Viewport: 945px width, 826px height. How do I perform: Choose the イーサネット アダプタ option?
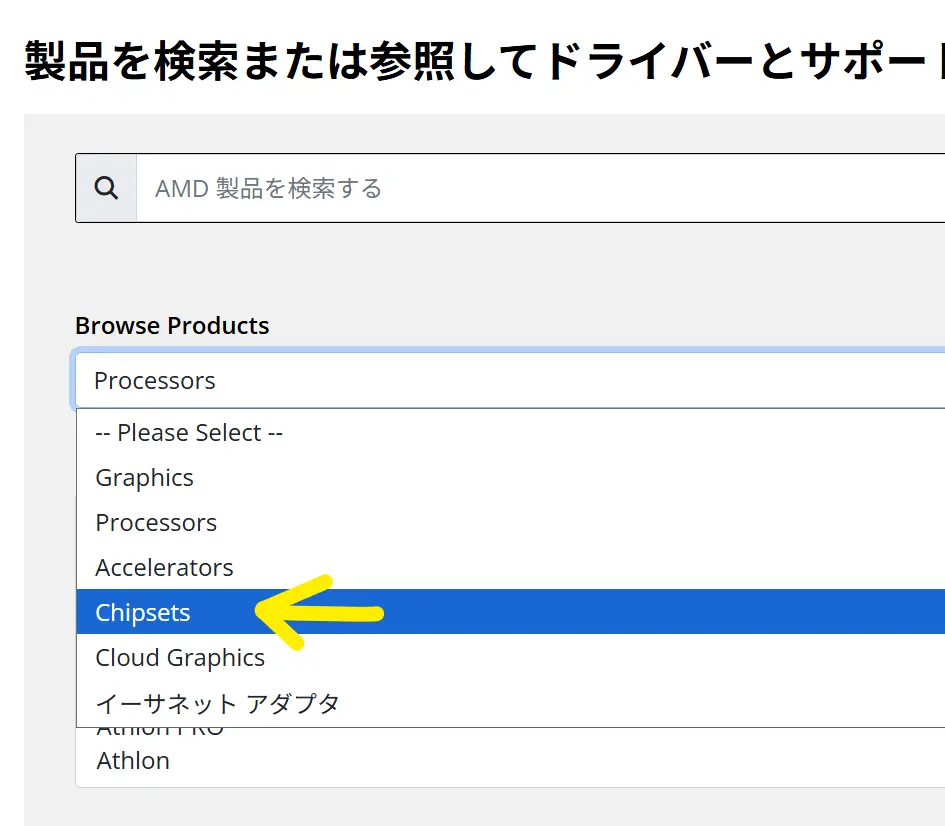tap(218, 703)
